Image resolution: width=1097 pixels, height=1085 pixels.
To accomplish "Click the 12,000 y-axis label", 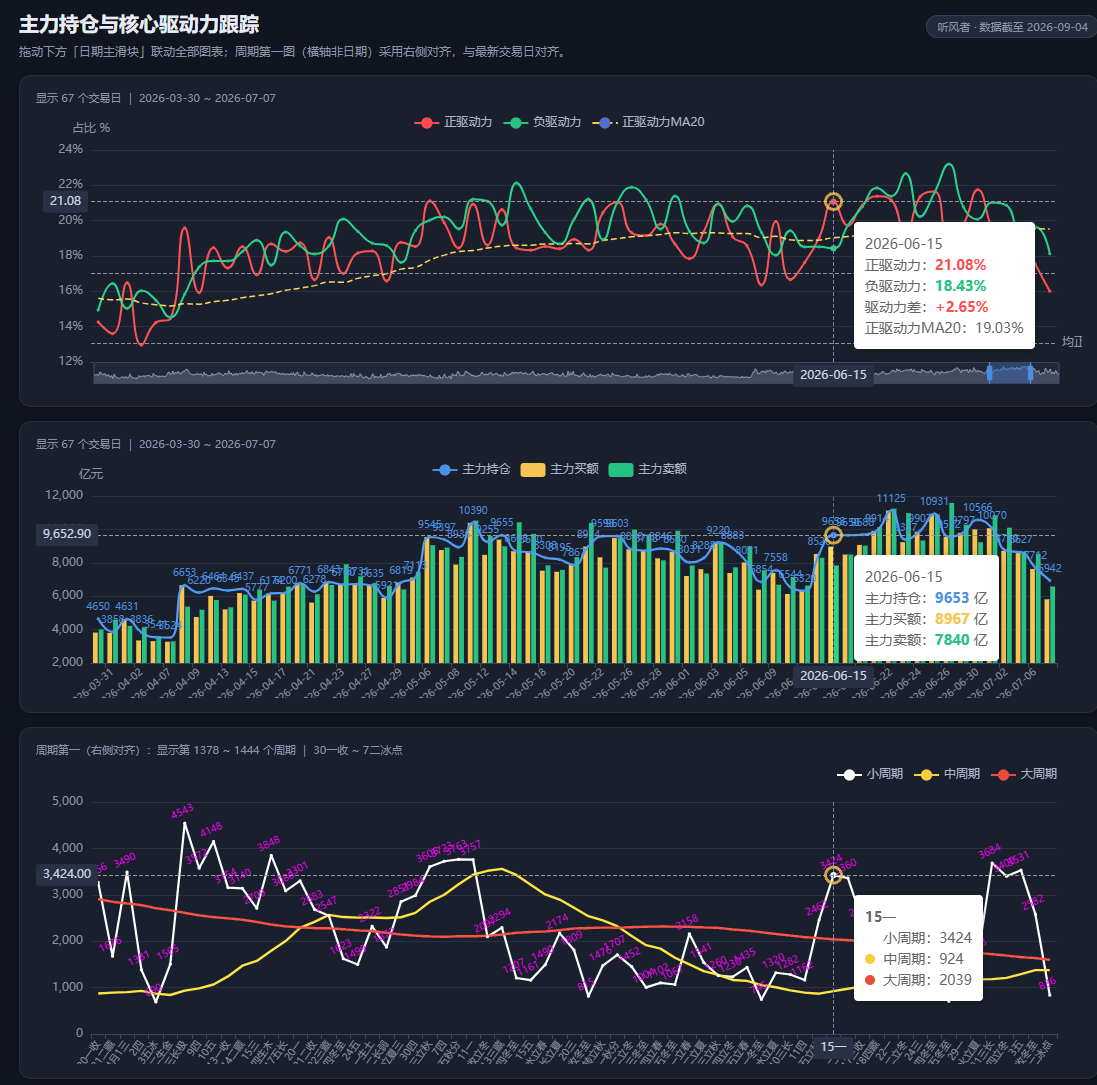I will pos(64,495).
